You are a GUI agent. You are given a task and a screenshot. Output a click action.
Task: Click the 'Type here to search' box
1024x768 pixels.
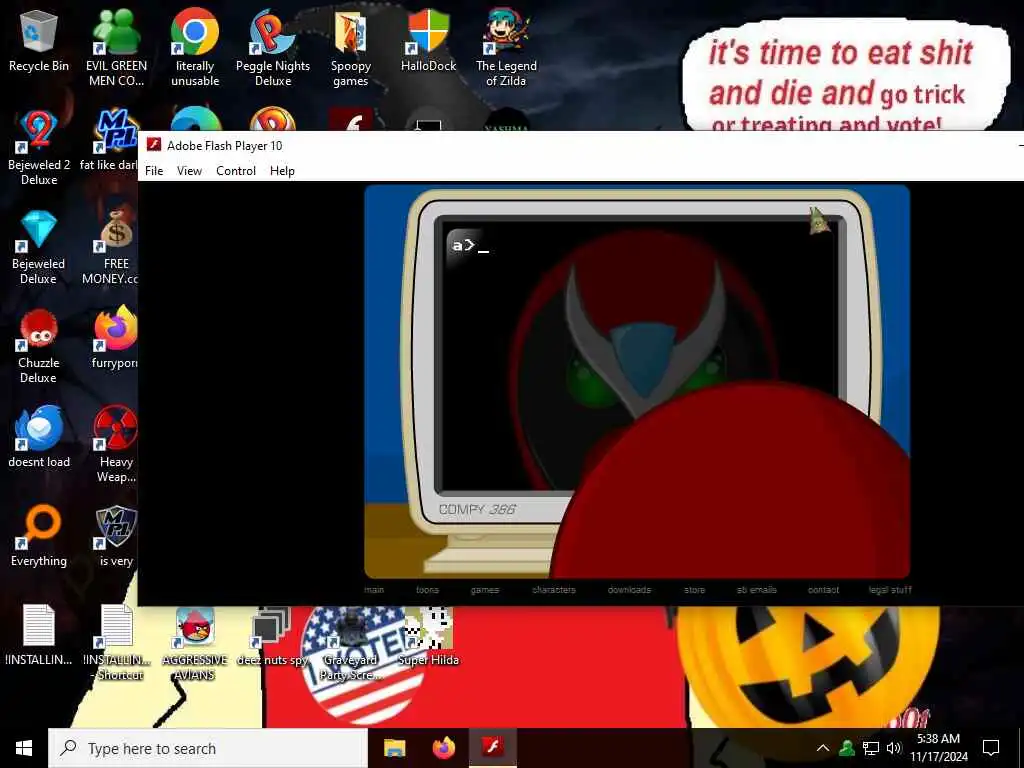point(208,748)
